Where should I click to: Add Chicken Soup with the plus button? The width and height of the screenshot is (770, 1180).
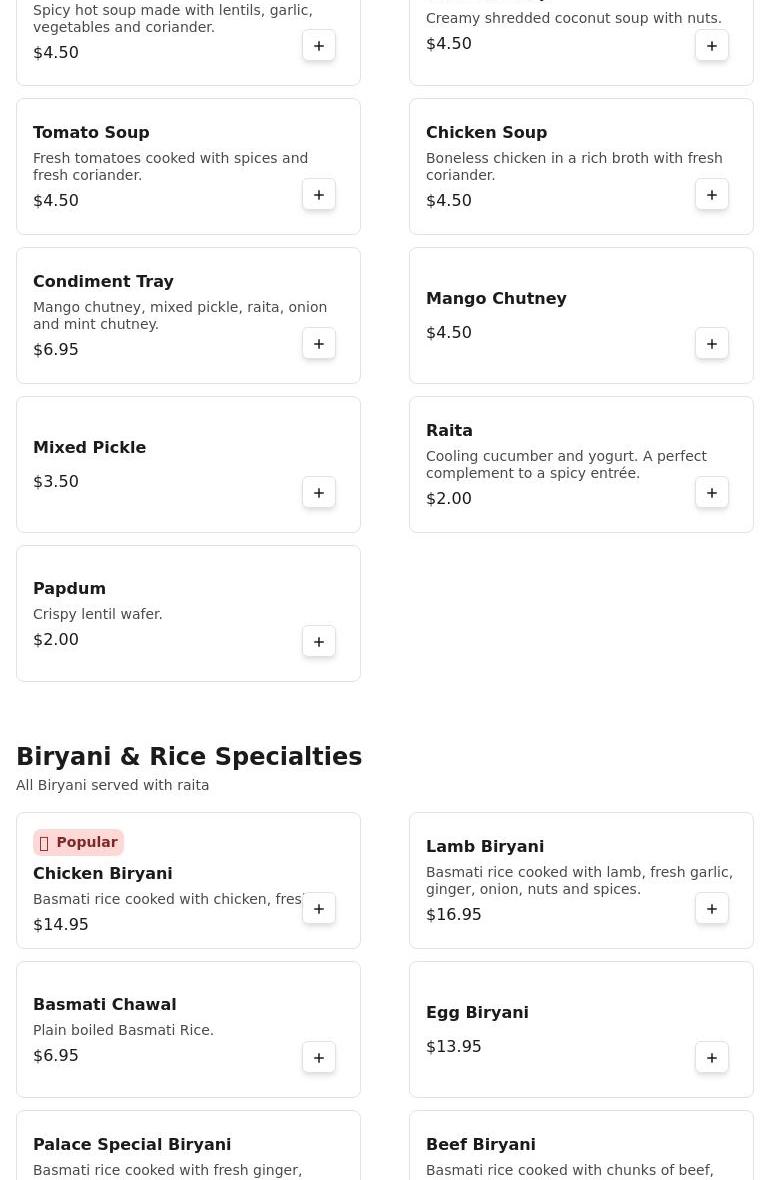click(712, 195)
